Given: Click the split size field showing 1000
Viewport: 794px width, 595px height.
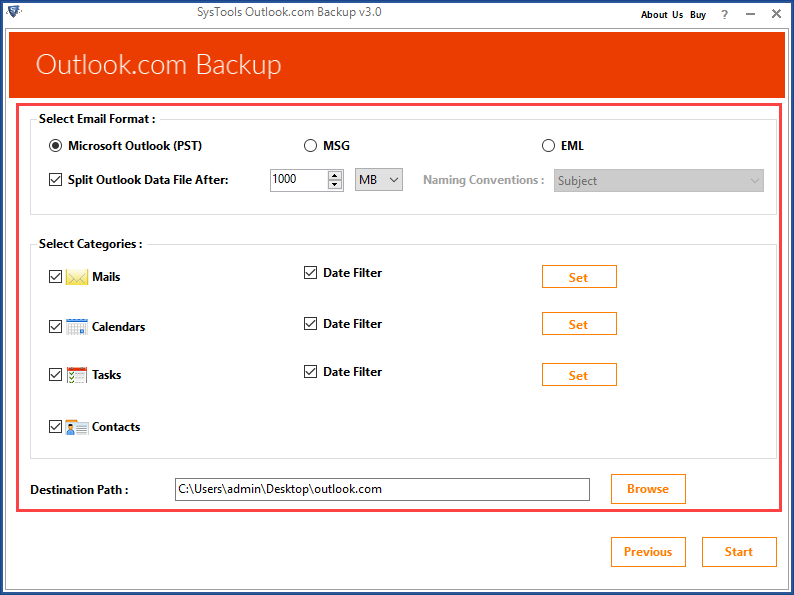Looking at the screenshot, I should (299, 180).
